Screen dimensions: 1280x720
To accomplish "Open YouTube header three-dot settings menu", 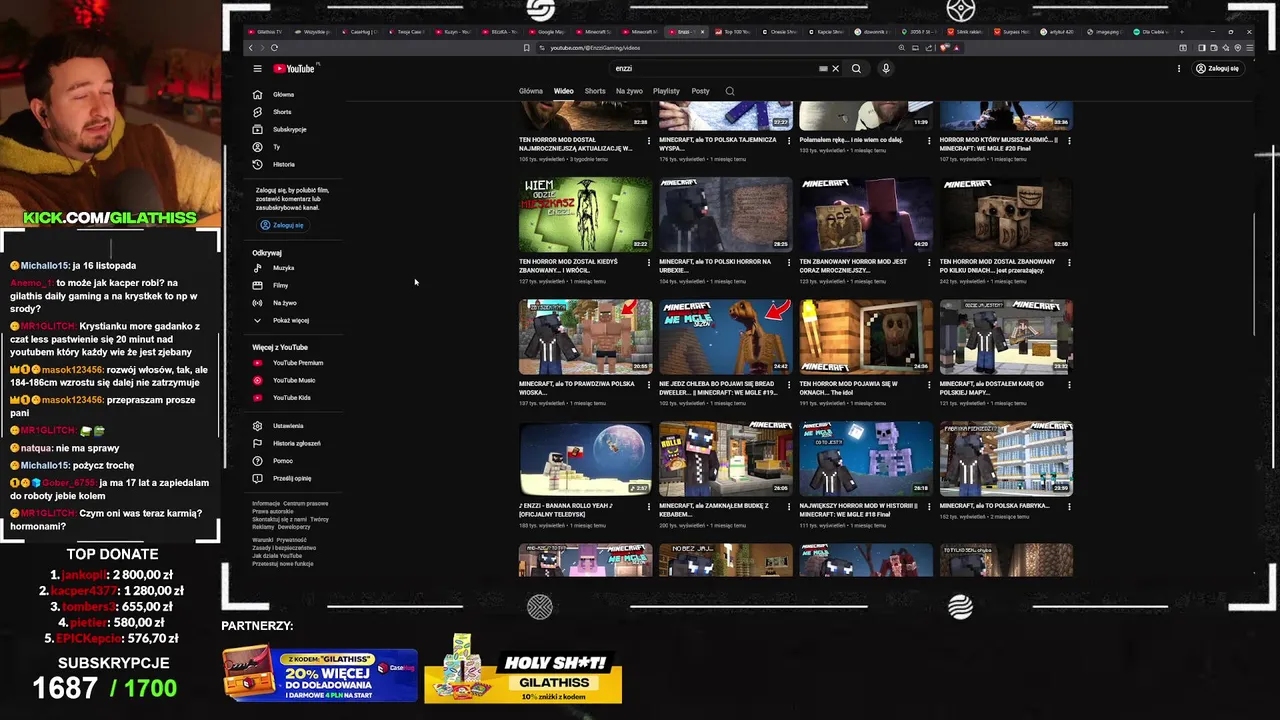I will [x=1179, y=69].
